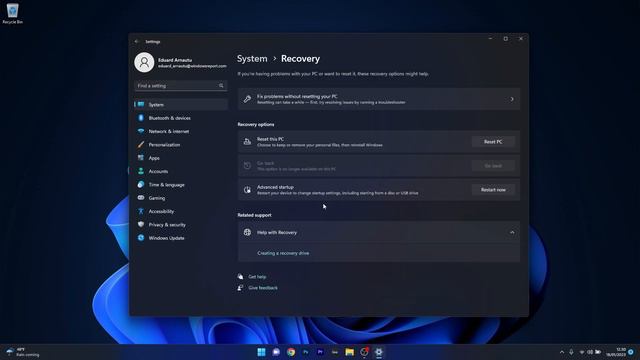Click the Privacy & security shield icon

pos(141,224)
